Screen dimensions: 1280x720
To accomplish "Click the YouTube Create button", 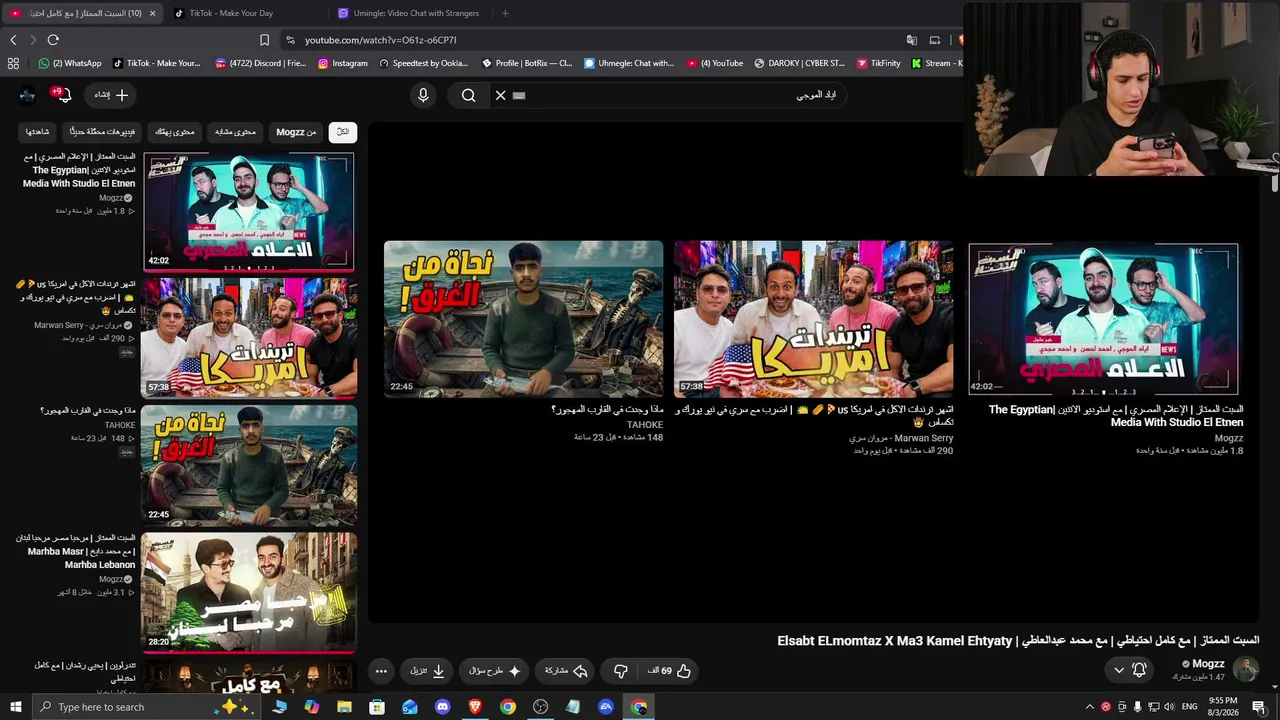I will pos(112,95).
